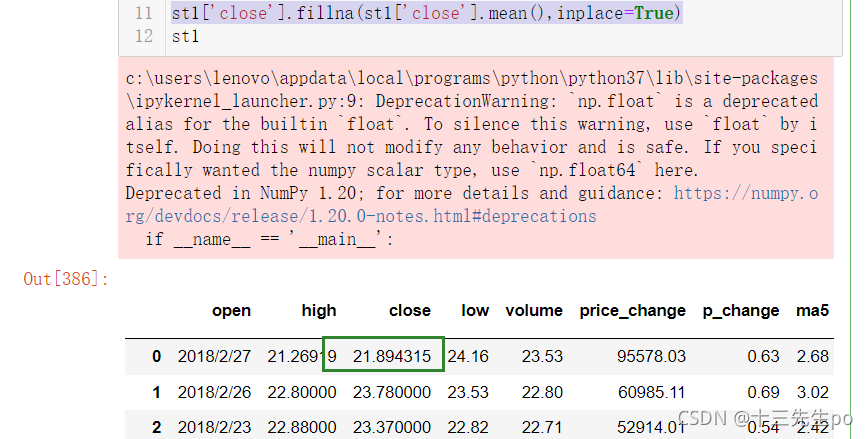
Task: Click value 23.370000 in row 2
Action: pos(392,427)
